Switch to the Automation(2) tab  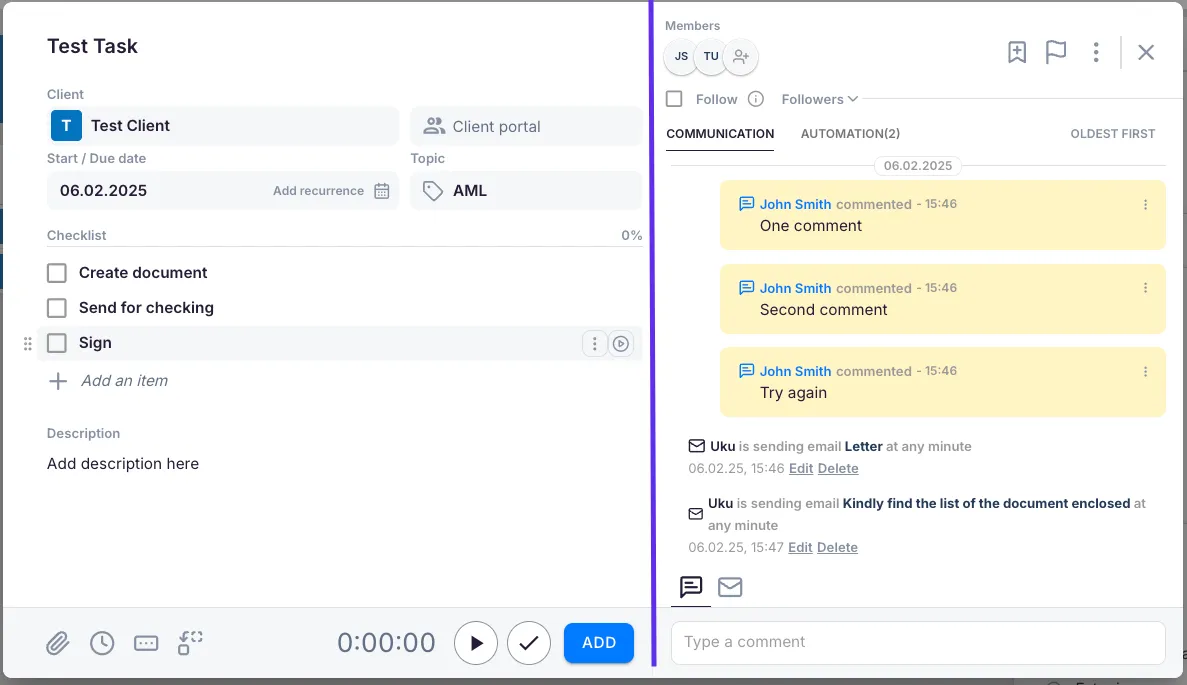[850, 133]
